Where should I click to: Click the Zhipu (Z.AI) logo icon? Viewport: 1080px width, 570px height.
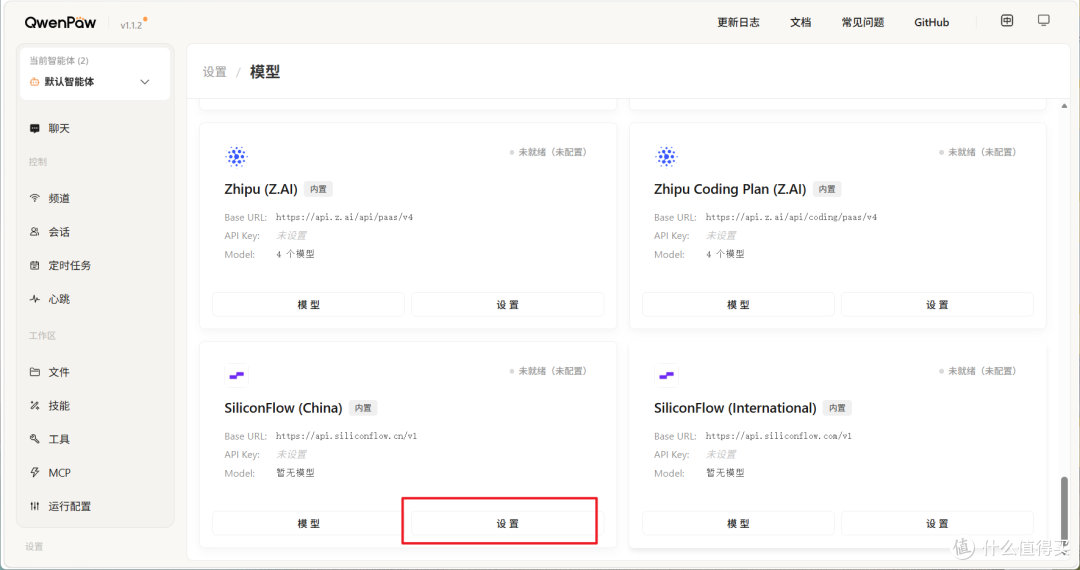[x=236, y=157]
